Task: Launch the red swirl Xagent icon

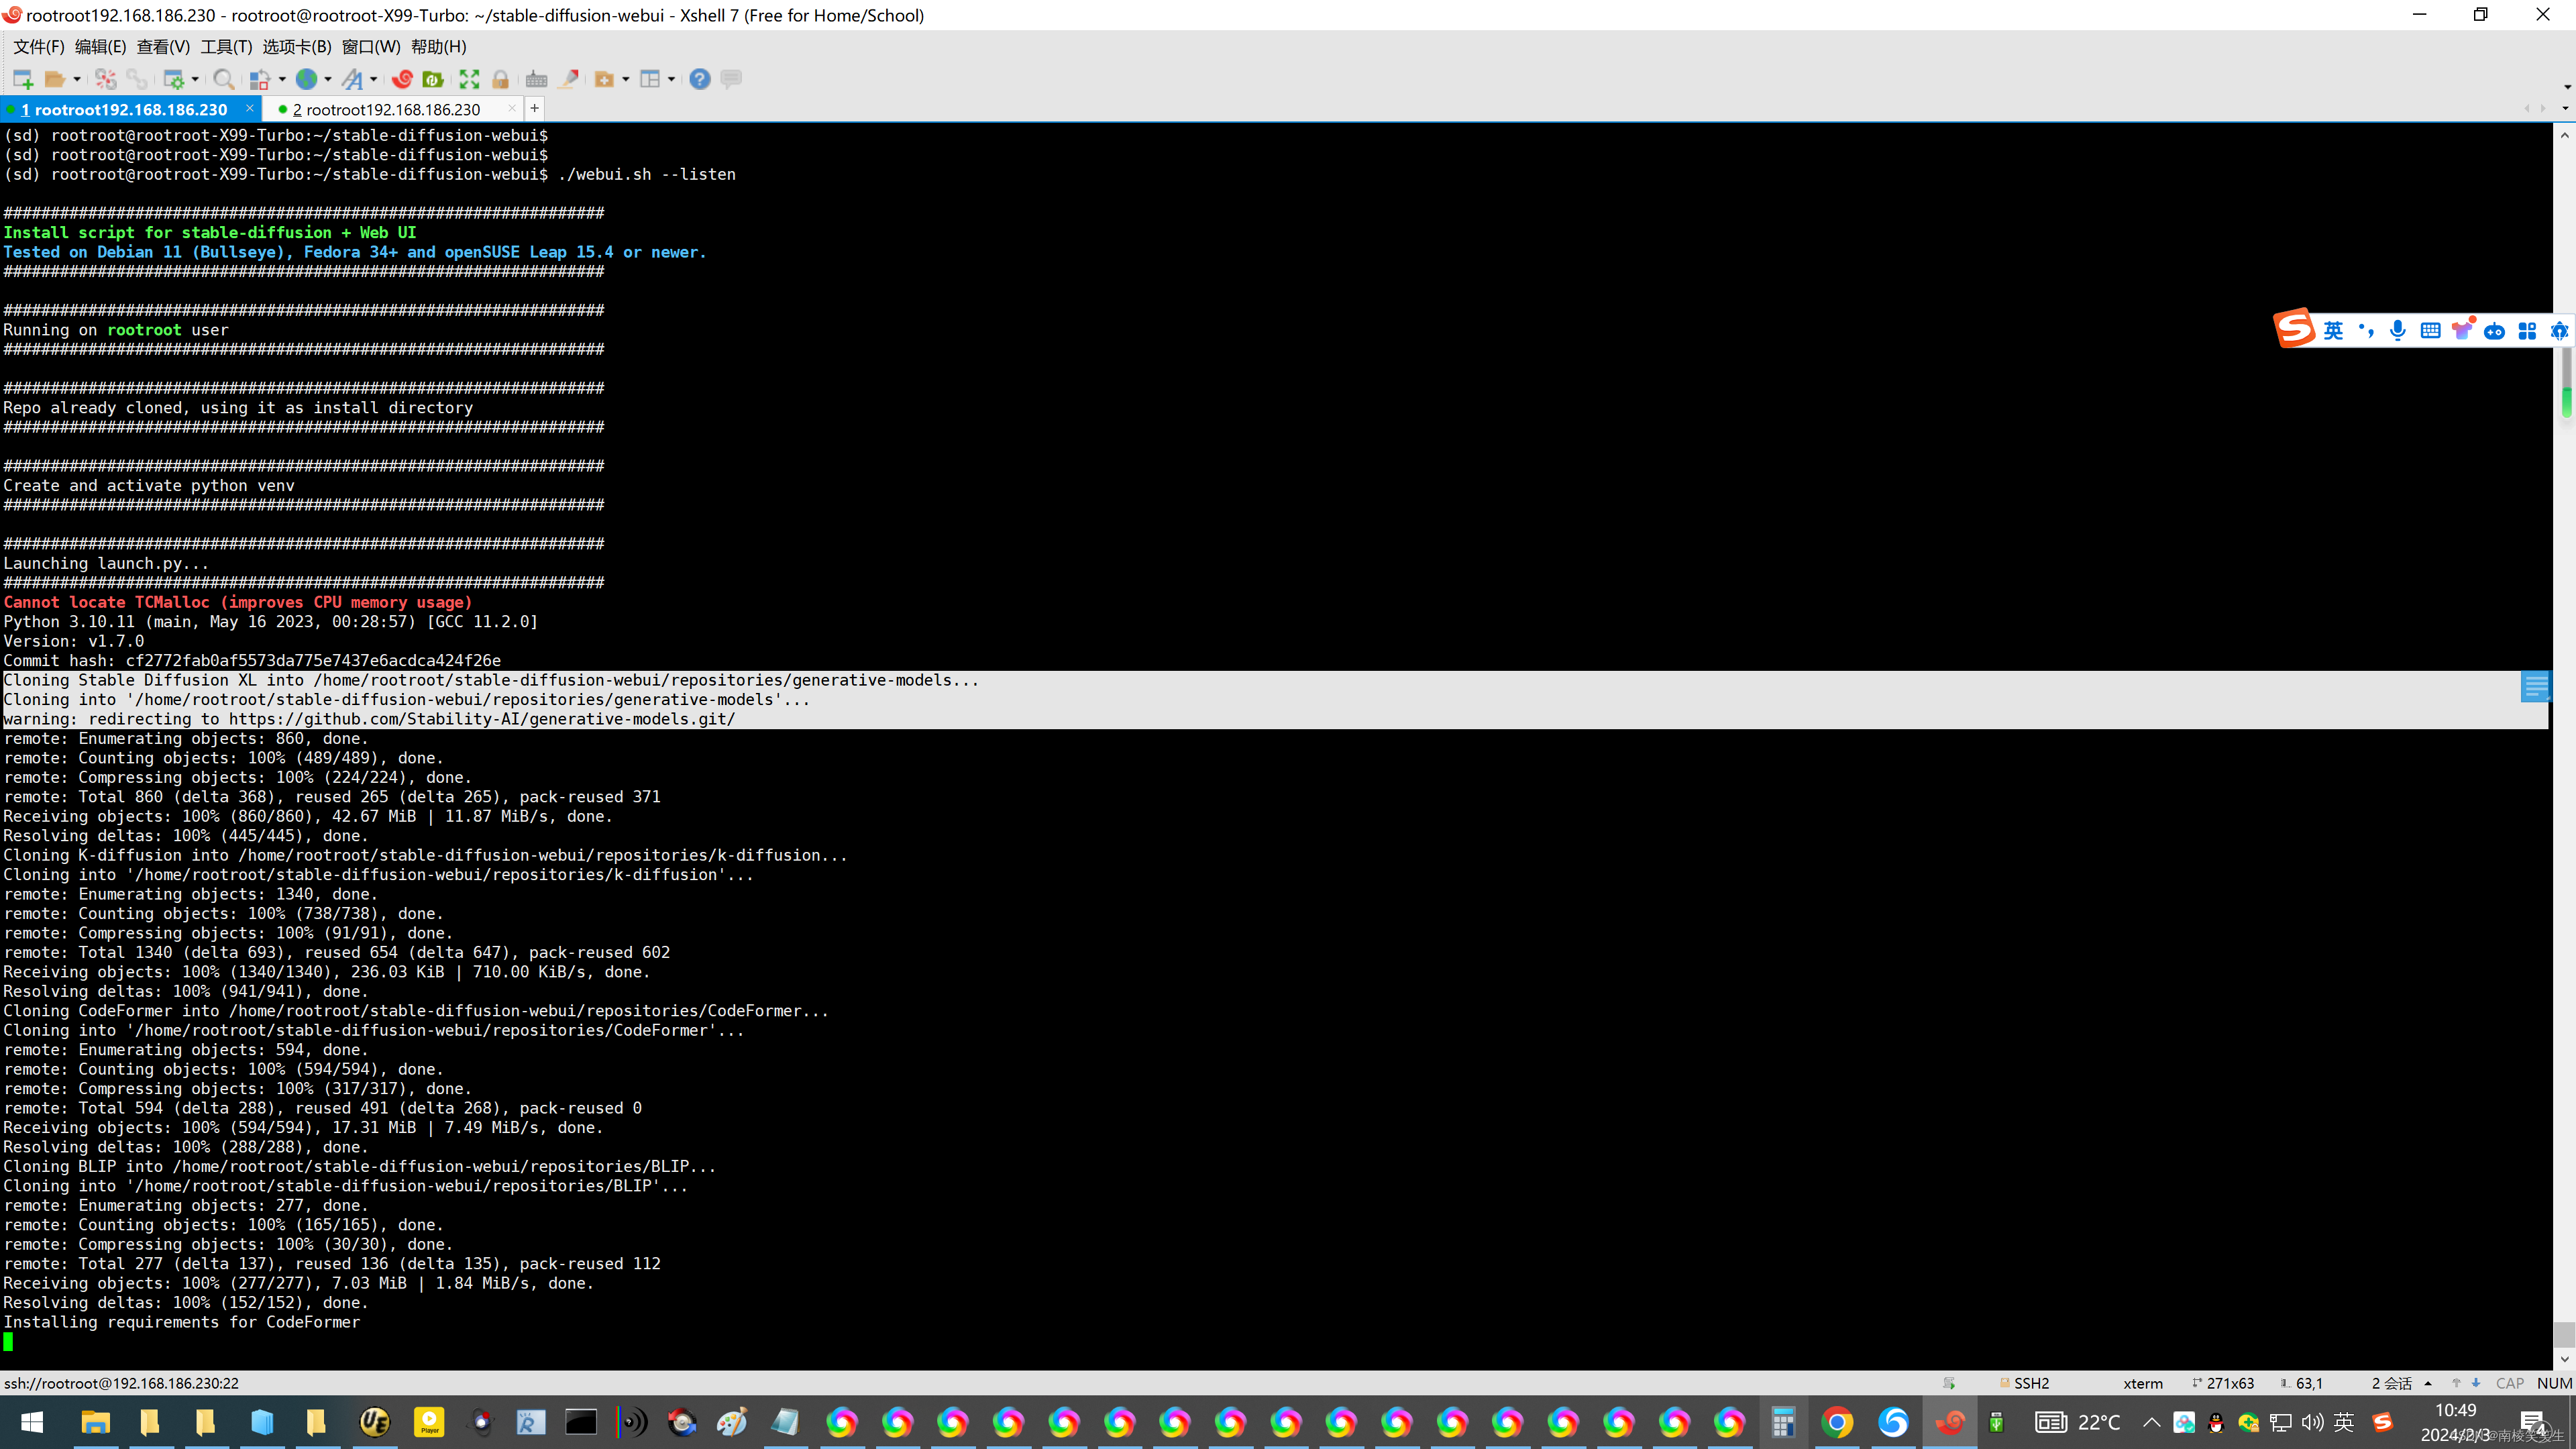Action: click(403, 79)
